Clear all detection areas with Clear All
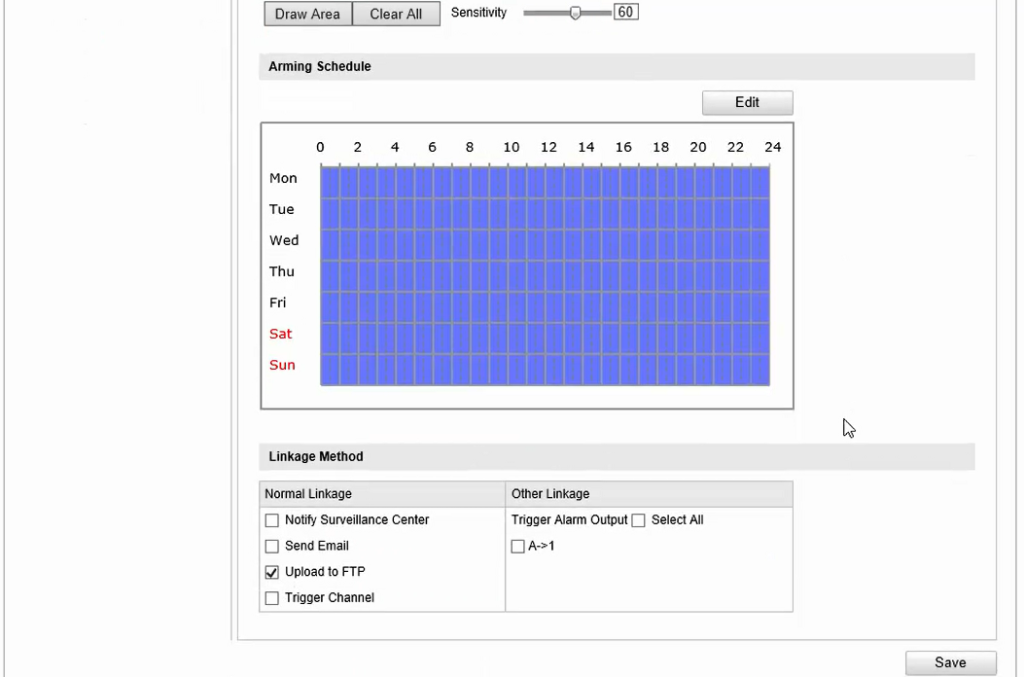The image size is (1024, 677). tap(395, 13)
